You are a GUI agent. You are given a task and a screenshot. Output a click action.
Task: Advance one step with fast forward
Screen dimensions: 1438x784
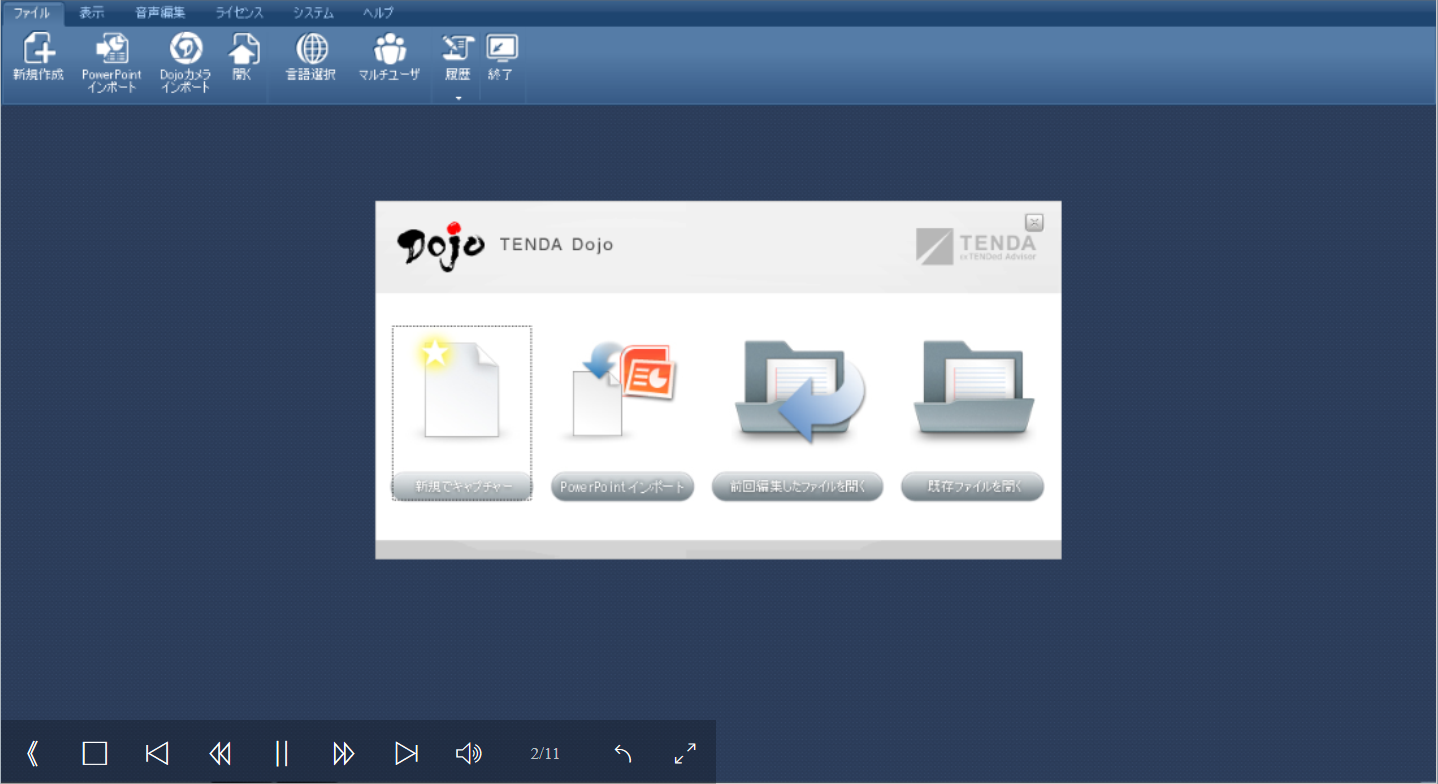click(x=344, y=753)
